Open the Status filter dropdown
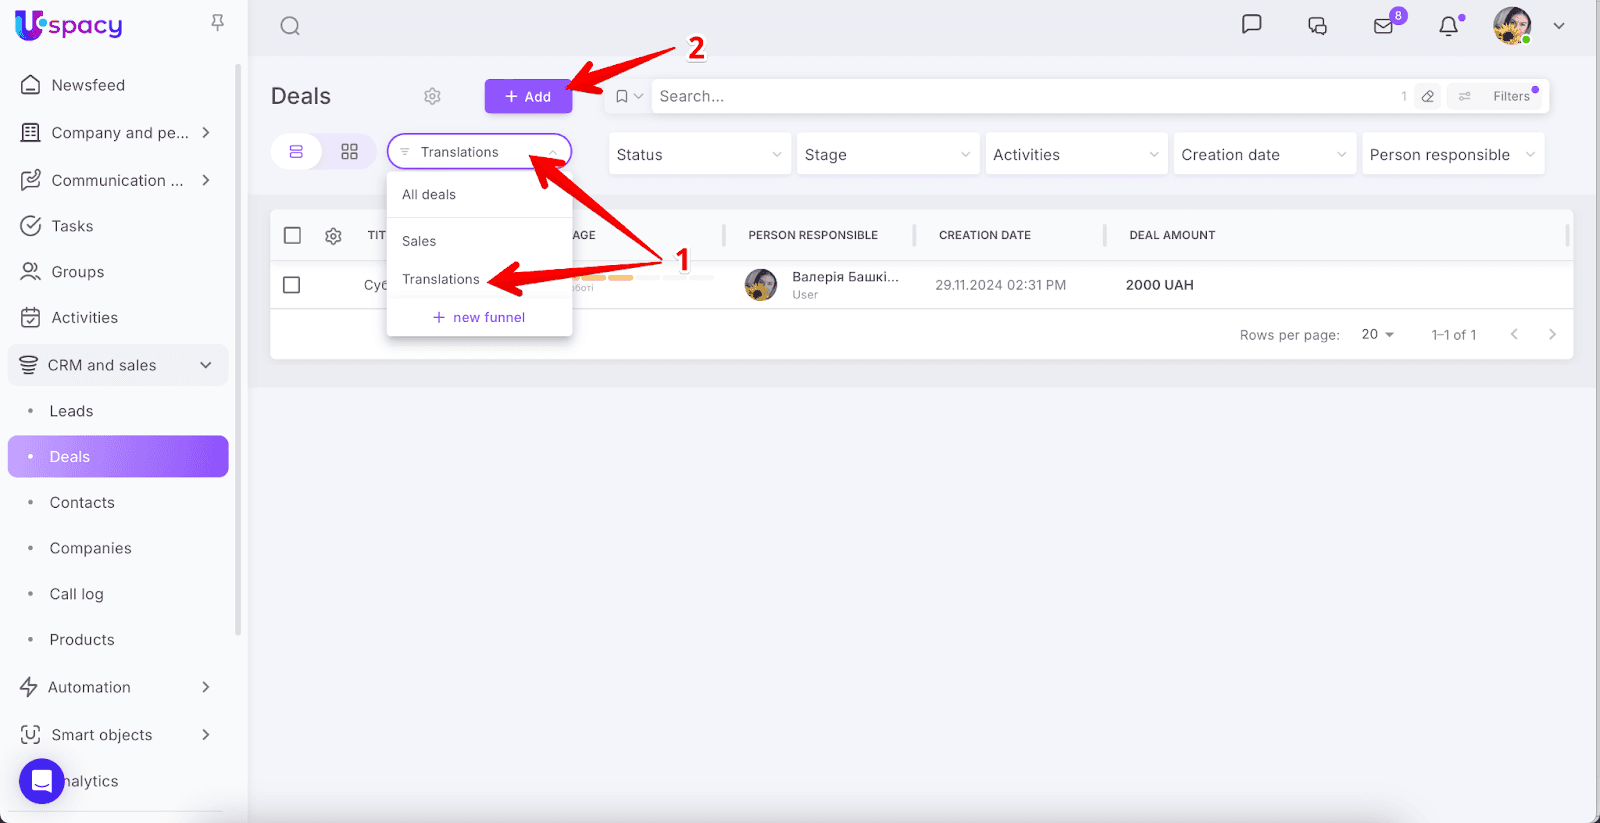Viewport: 1600px width, 823px height. tap(699, 155)
